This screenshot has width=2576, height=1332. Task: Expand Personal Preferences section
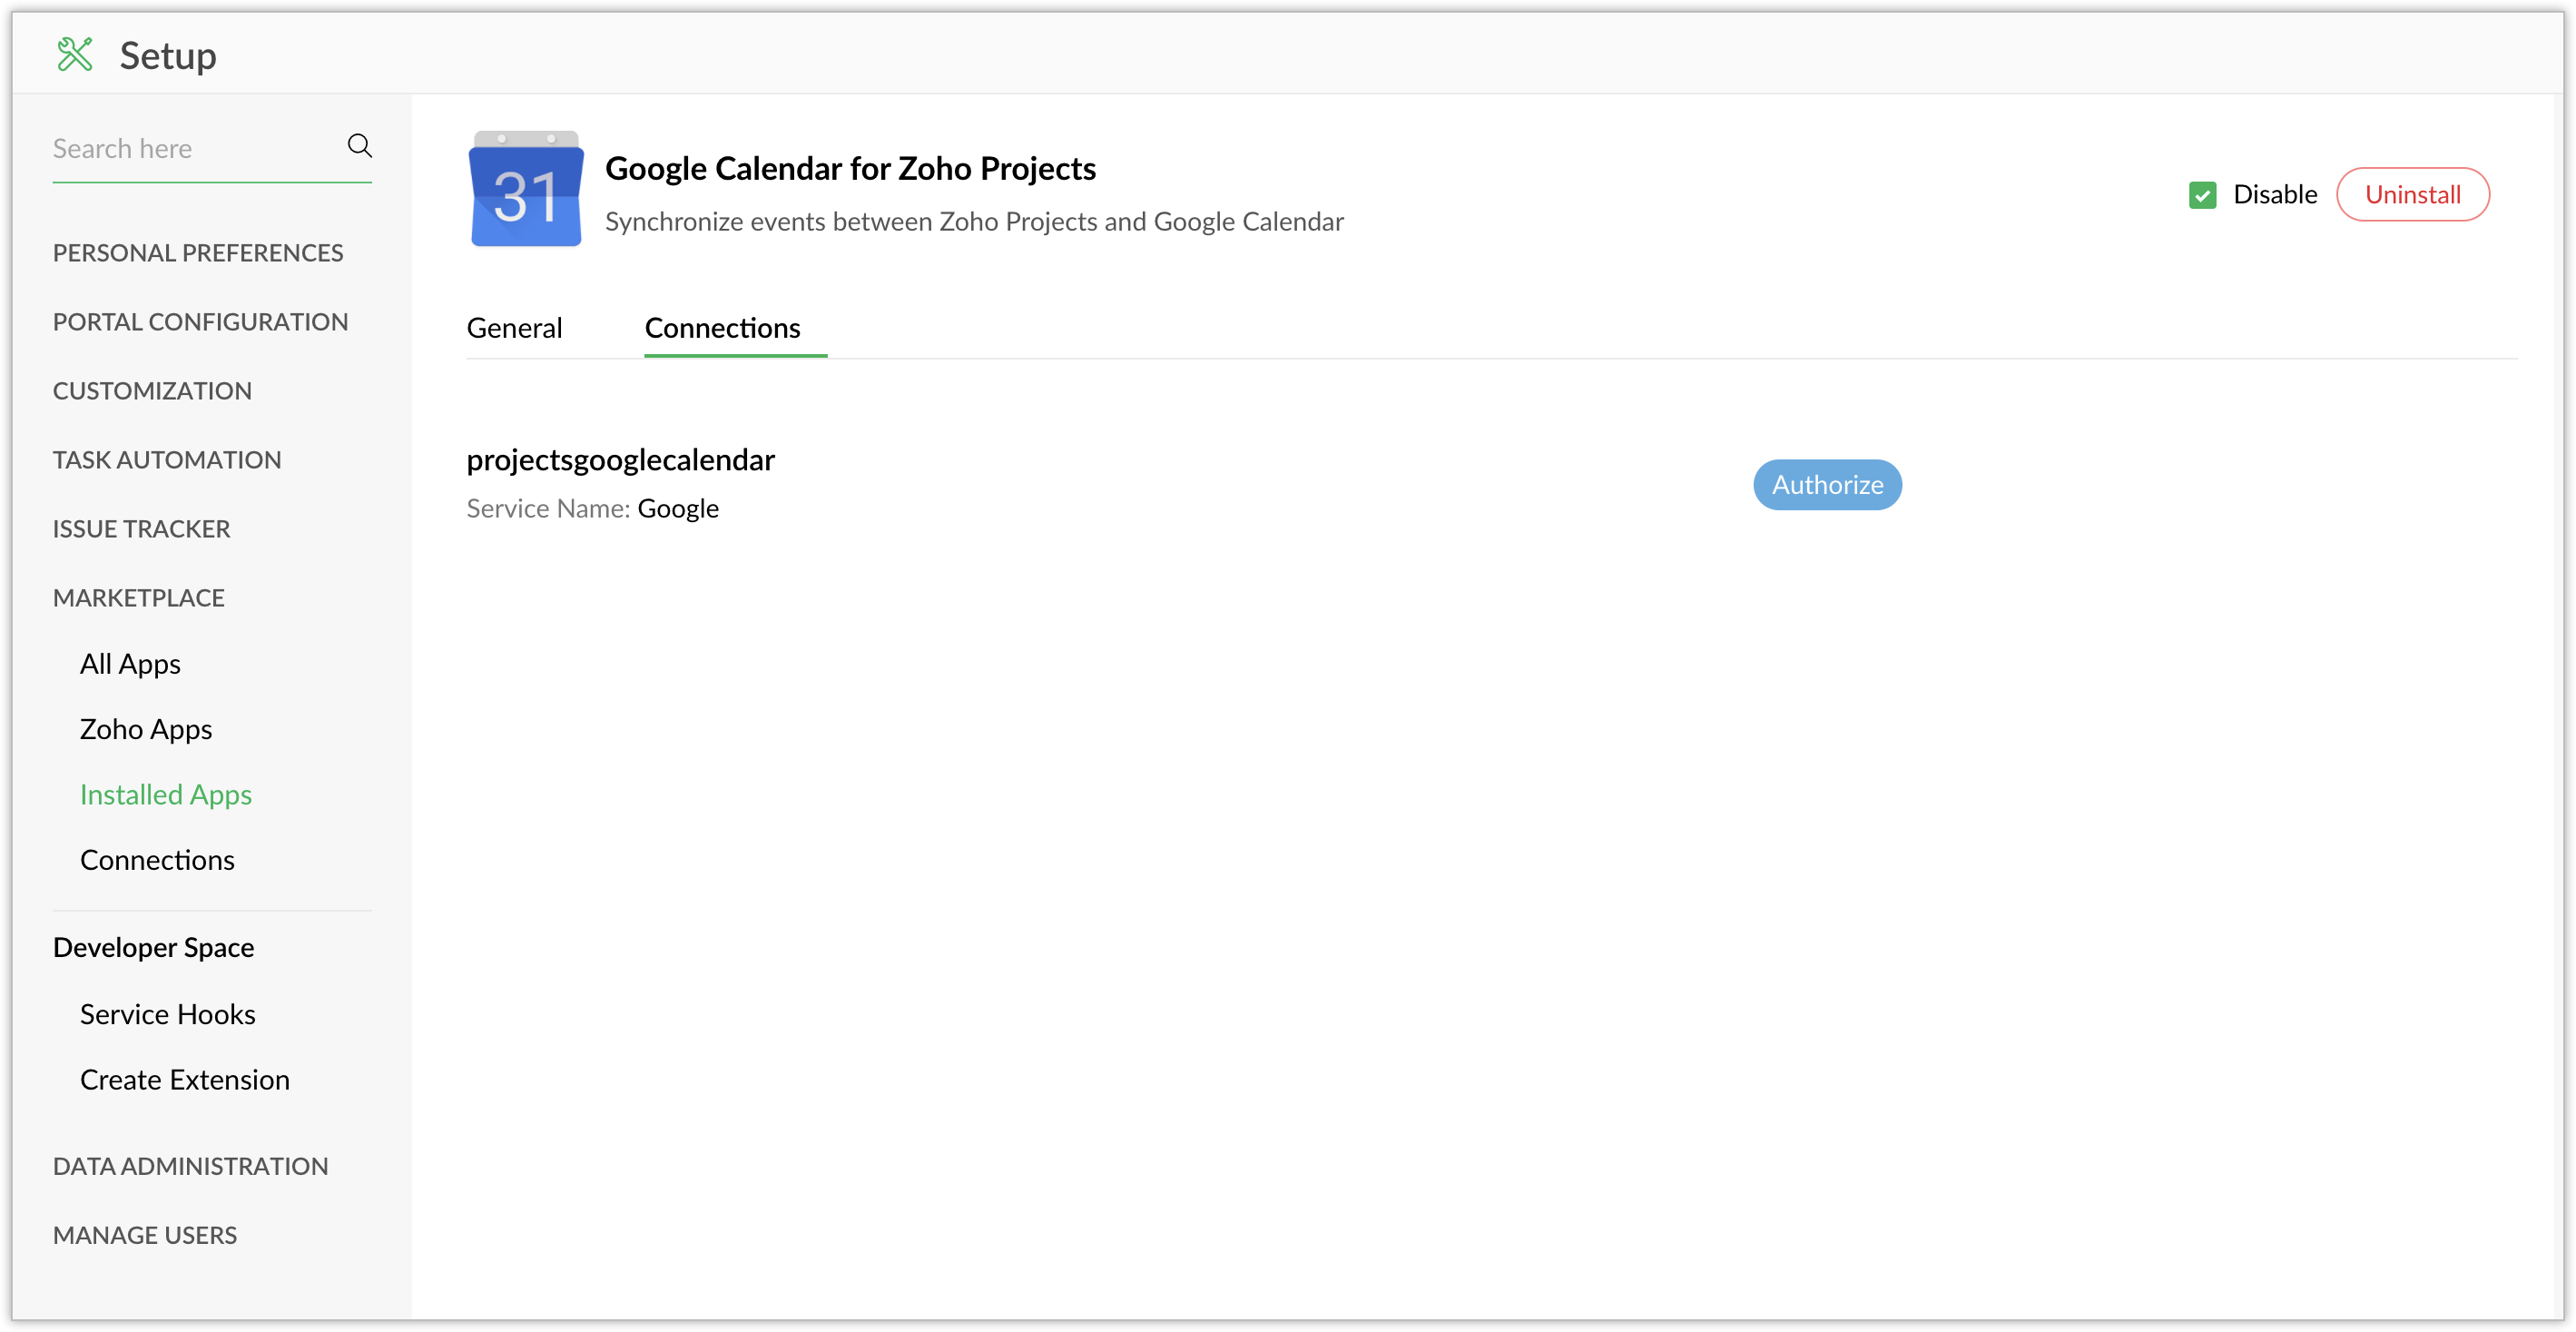tap(198, 253)
